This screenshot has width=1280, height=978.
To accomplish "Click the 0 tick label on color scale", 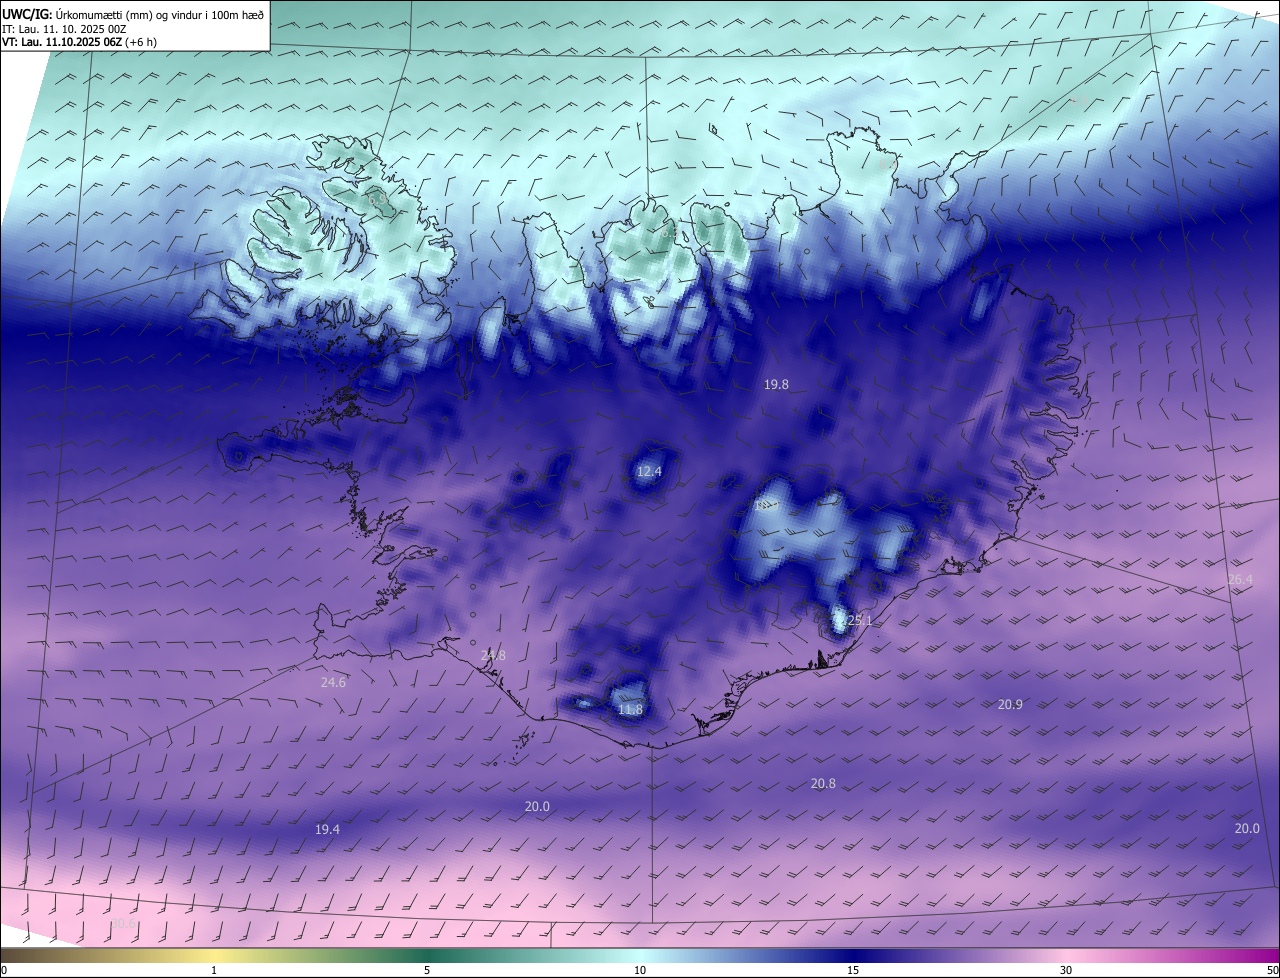I will pos(4,970).
